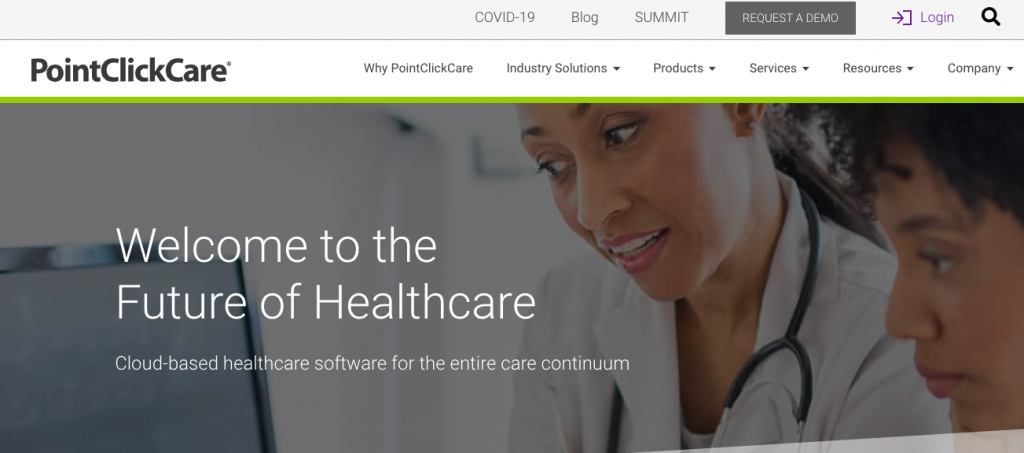
Task: Go to the Blog page
Action: [x=584, y=18]
